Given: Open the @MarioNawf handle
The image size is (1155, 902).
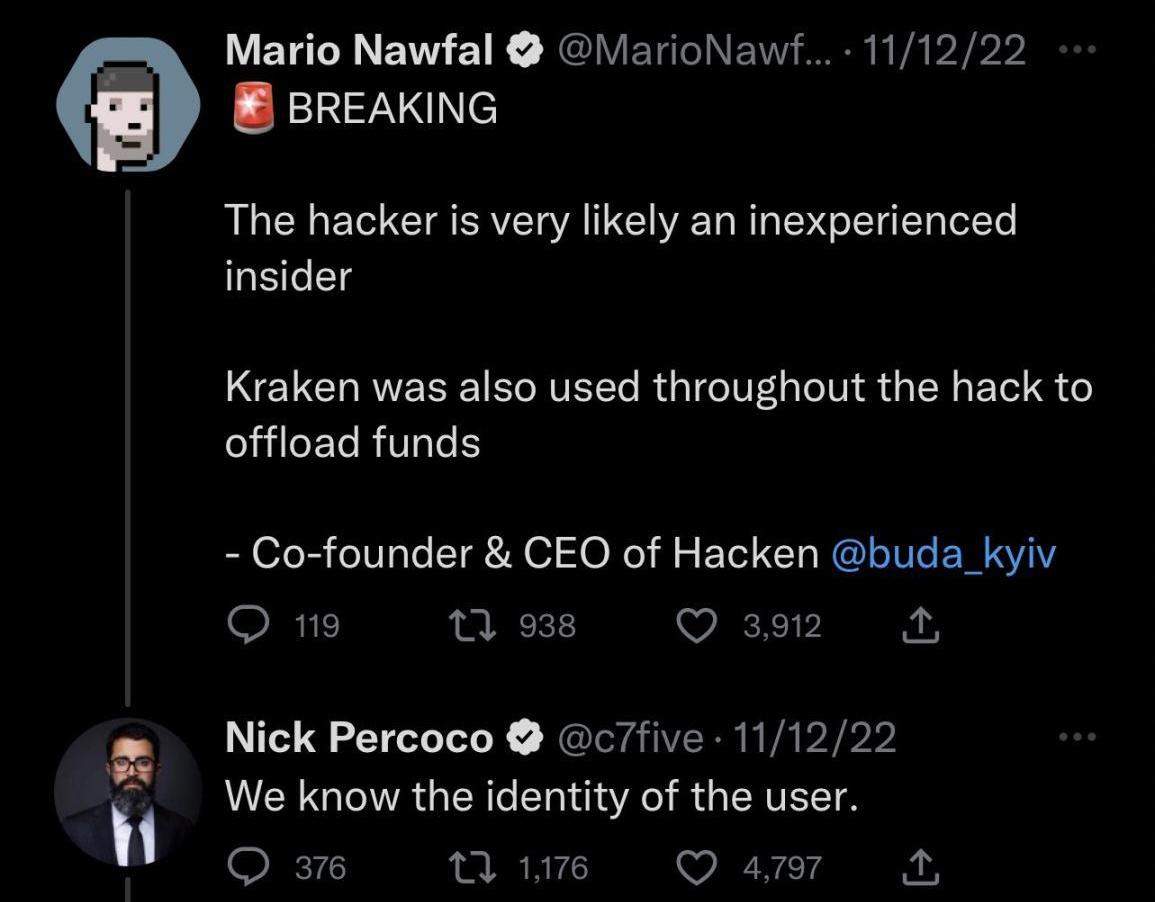Looking at the screenshot, I should (692, 50).
